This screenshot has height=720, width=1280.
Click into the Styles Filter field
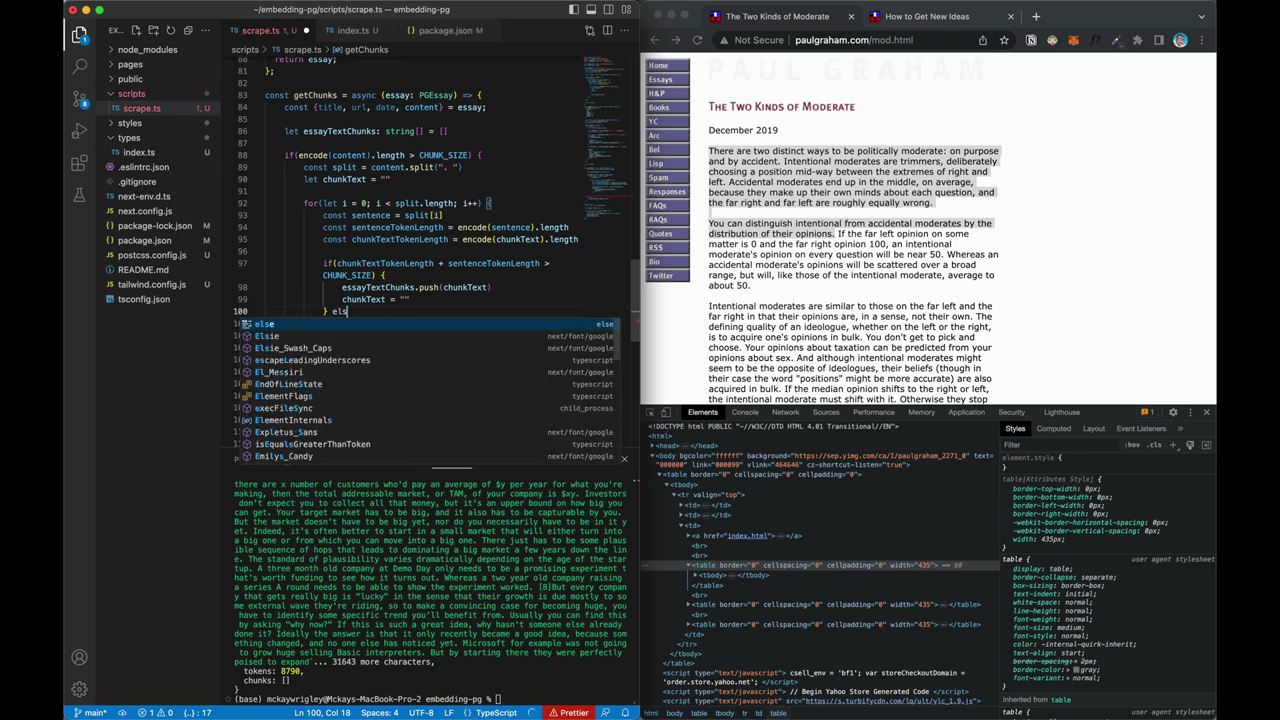point(1060,445)
